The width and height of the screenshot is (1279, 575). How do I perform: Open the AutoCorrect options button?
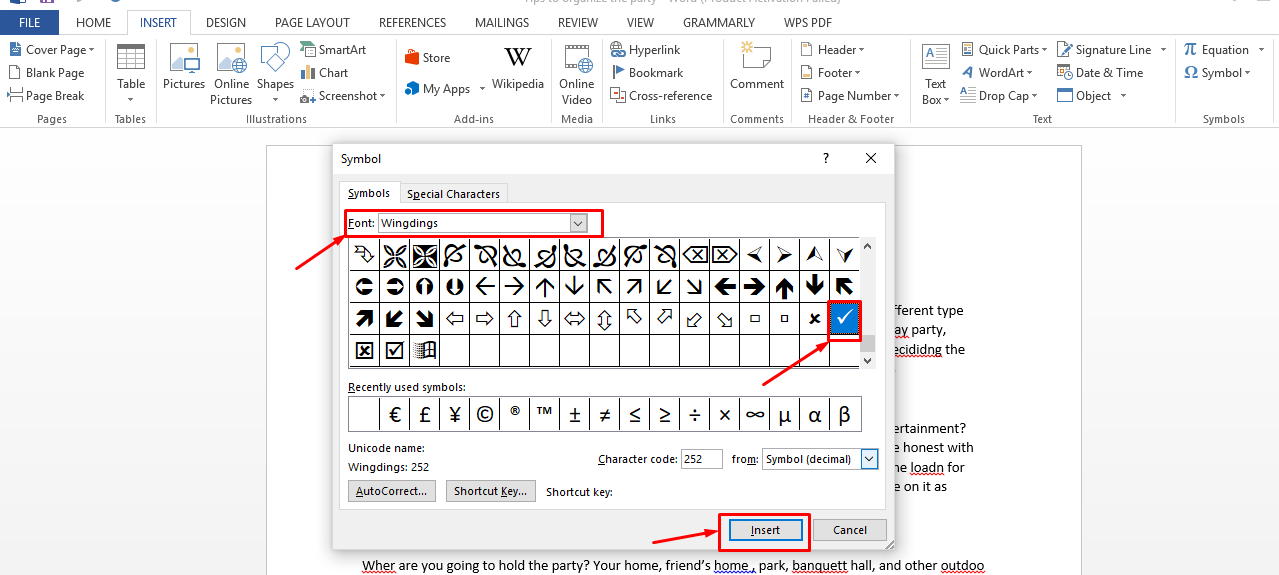[x=392, y=491]
